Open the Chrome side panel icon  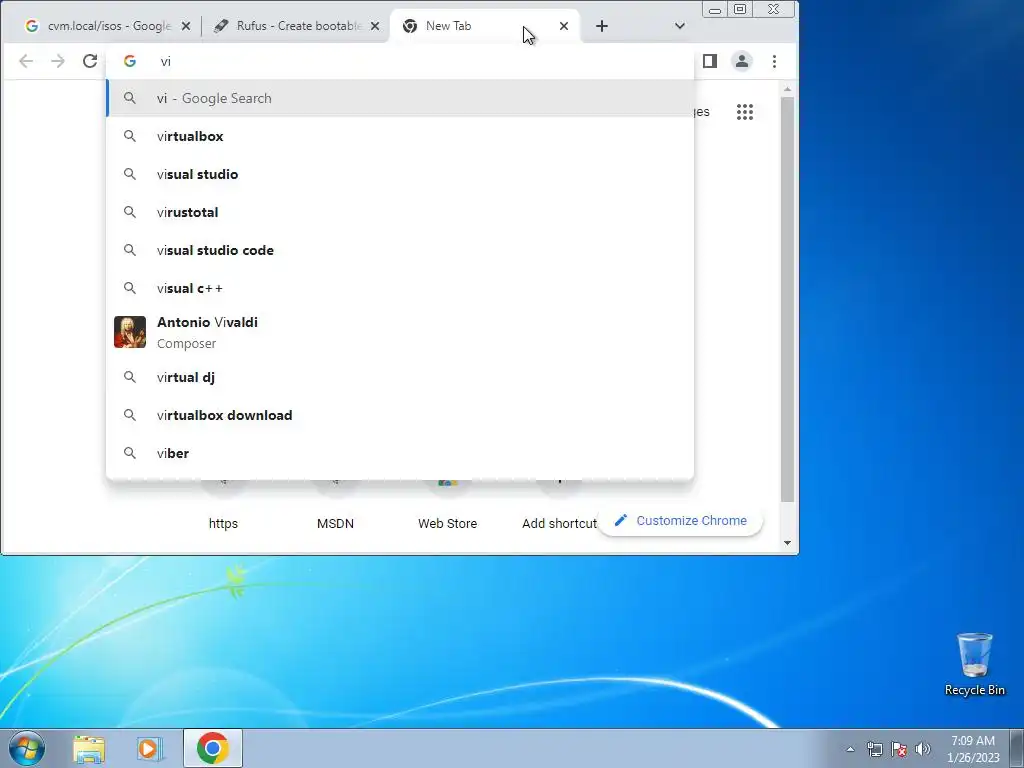[710, 61]
